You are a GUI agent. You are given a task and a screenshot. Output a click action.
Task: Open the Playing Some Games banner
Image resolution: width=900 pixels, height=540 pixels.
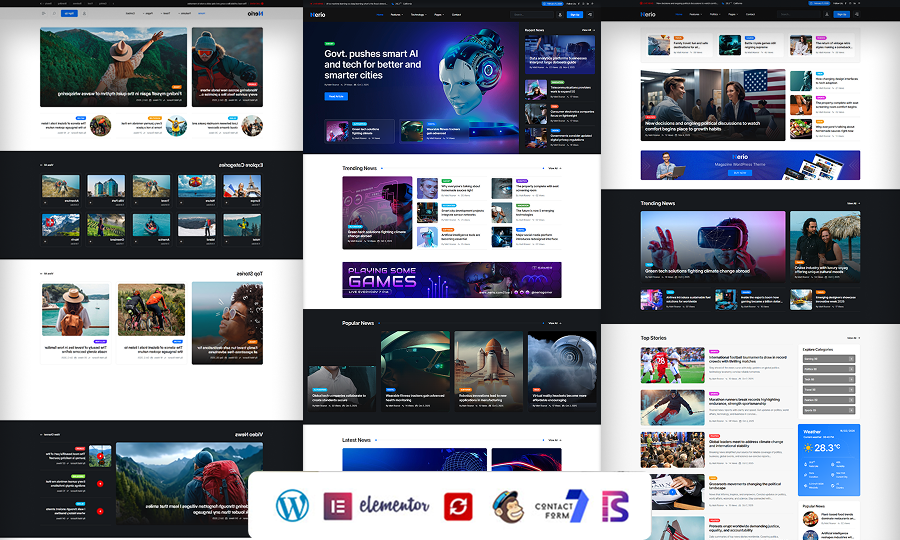pos(452,280)
